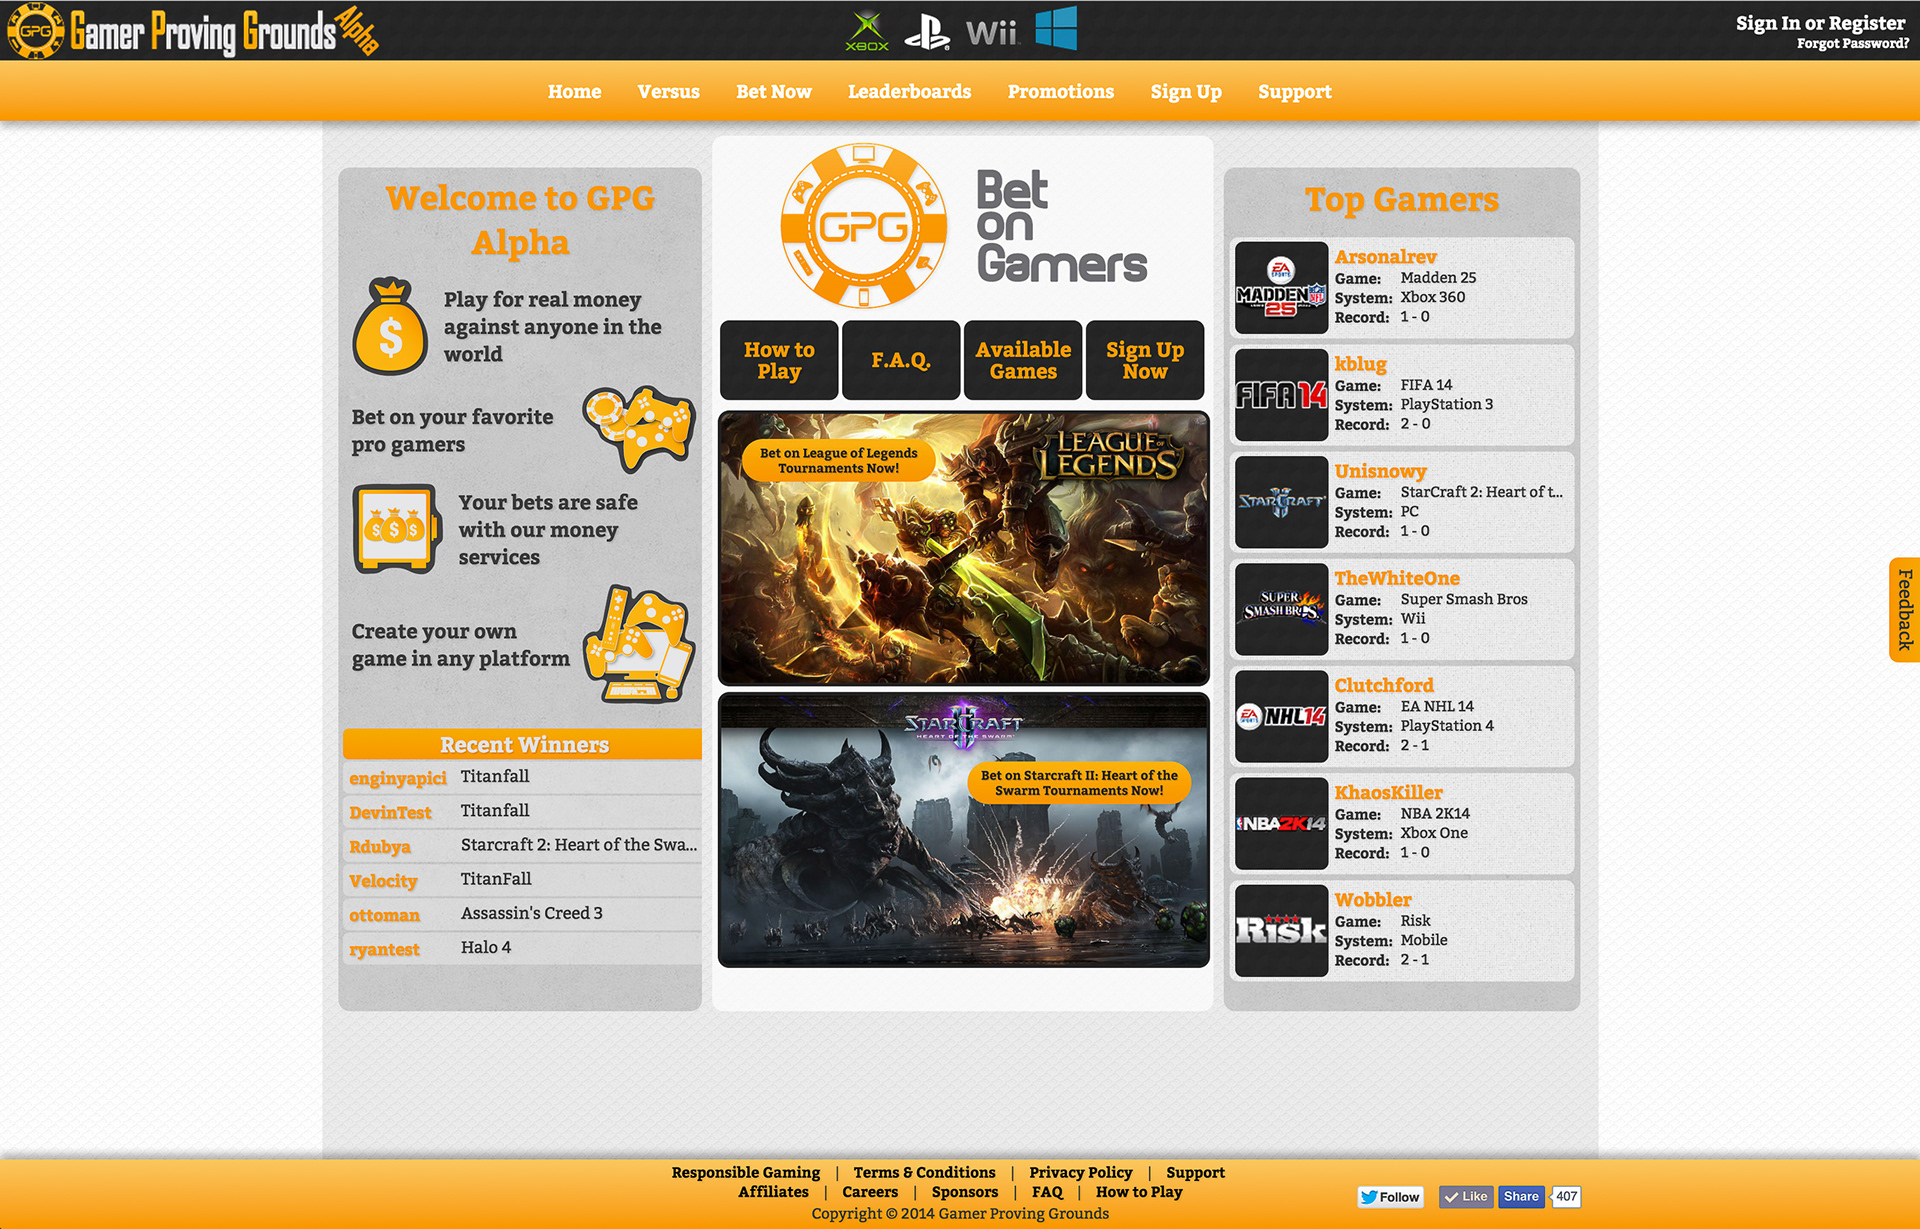Open the Super Smash Bros thumbnail
The image size is (1920, 1229).
pyautogui.click(x=1281, y=609)
